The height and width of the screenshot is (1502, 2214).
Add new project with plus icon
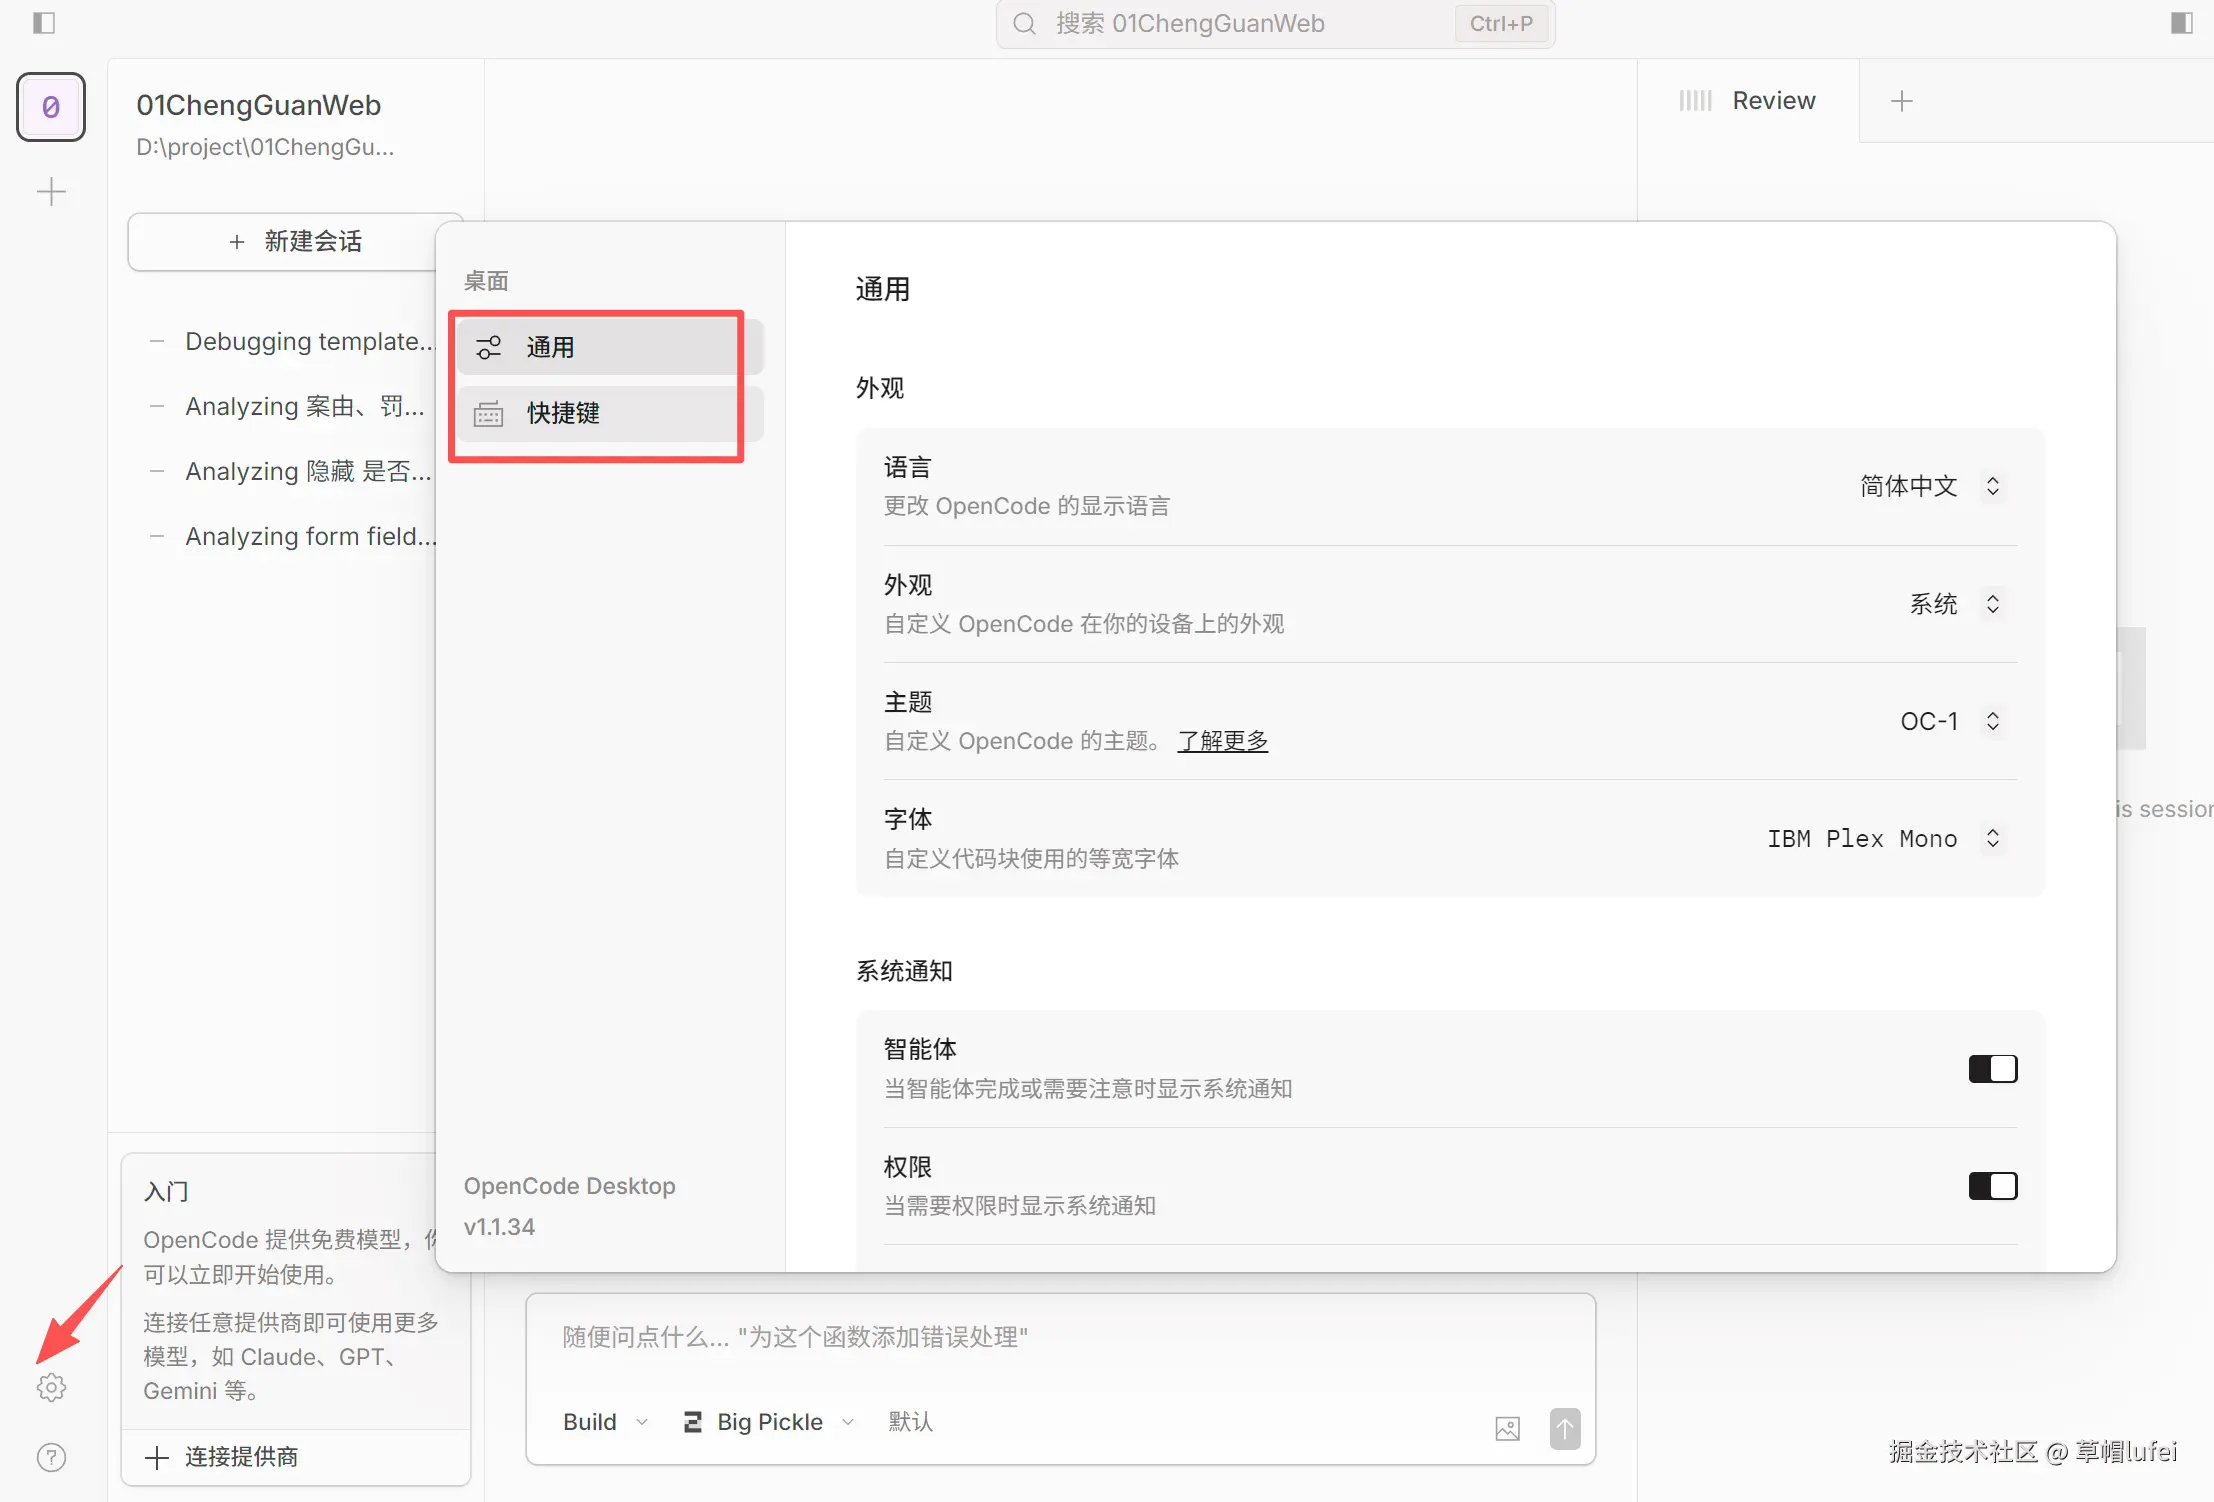pos(51,191)
